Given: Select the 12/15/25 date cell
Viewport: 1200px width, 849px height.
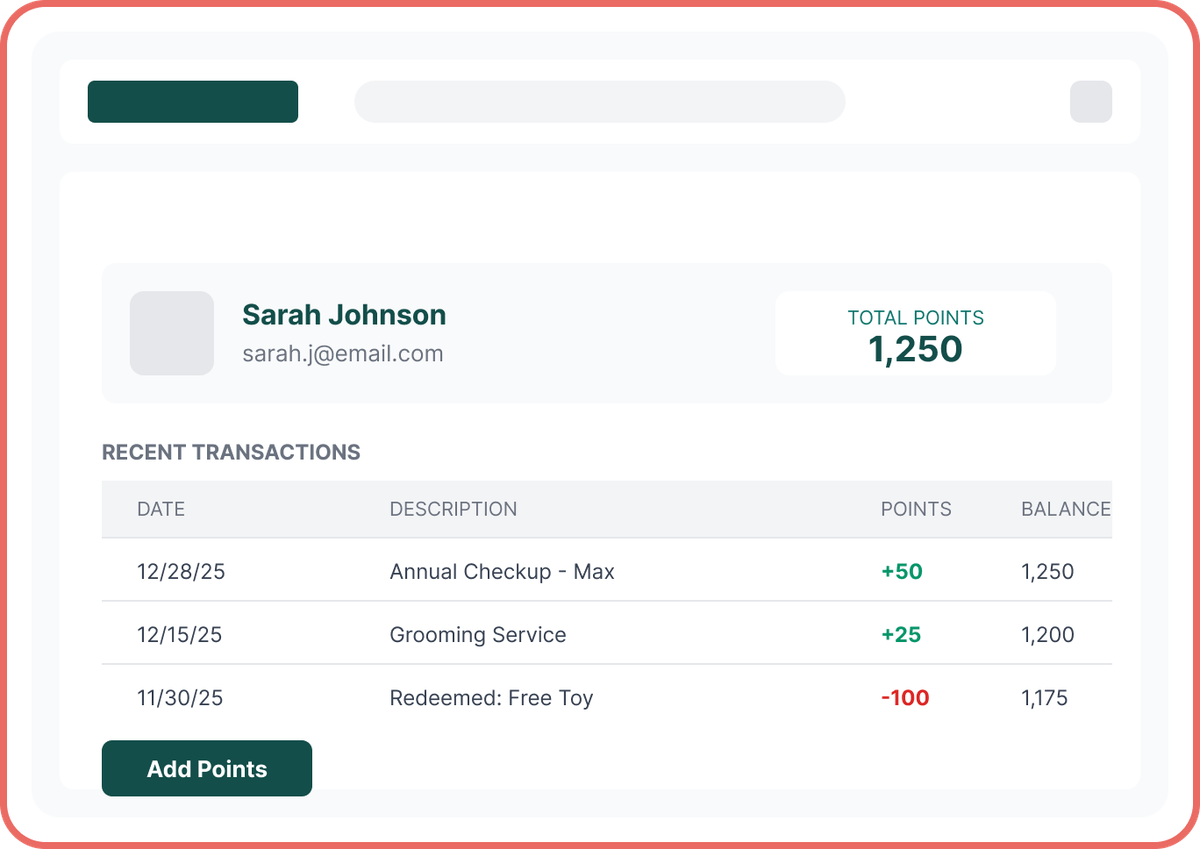Looking at the screenshot, I should pyautogui.click(x=180, y=635).
